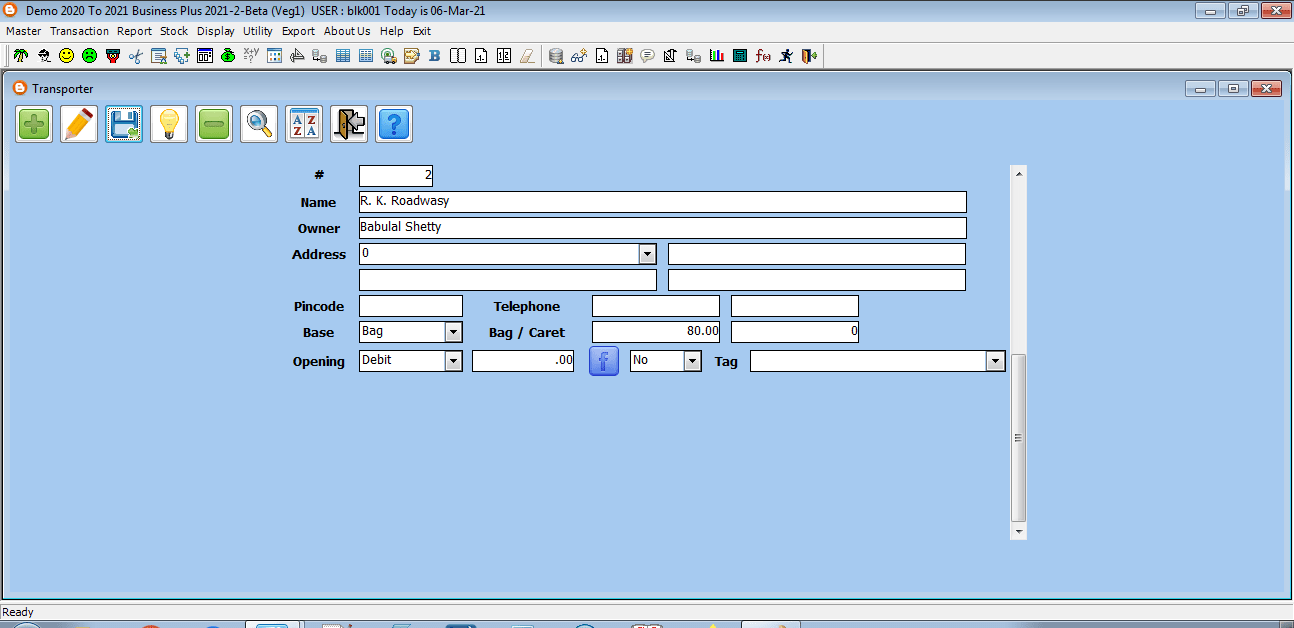Open the Base dropdown showing Bag
The height and width of the screenshot is (628, 1294).
(453, 332)
